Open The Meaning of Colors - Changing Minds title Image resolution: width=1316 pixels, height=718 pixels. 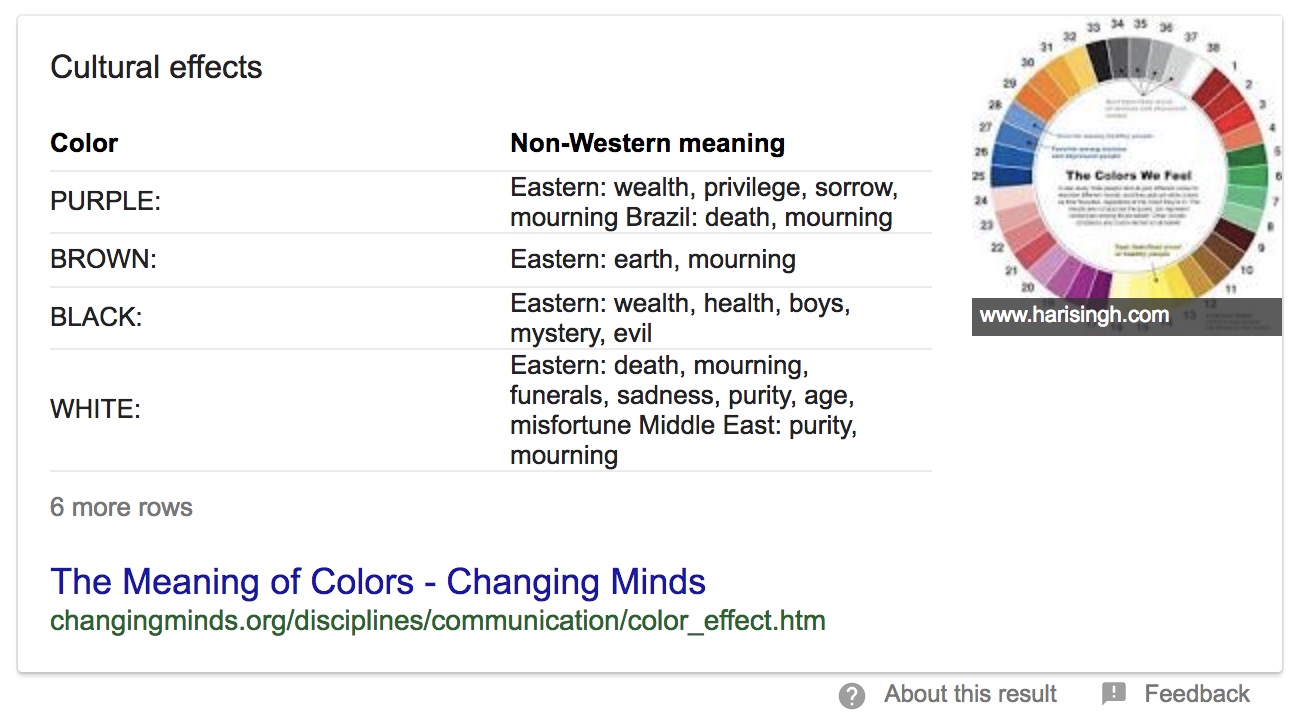pyautogui.click(x=378, y=582)
